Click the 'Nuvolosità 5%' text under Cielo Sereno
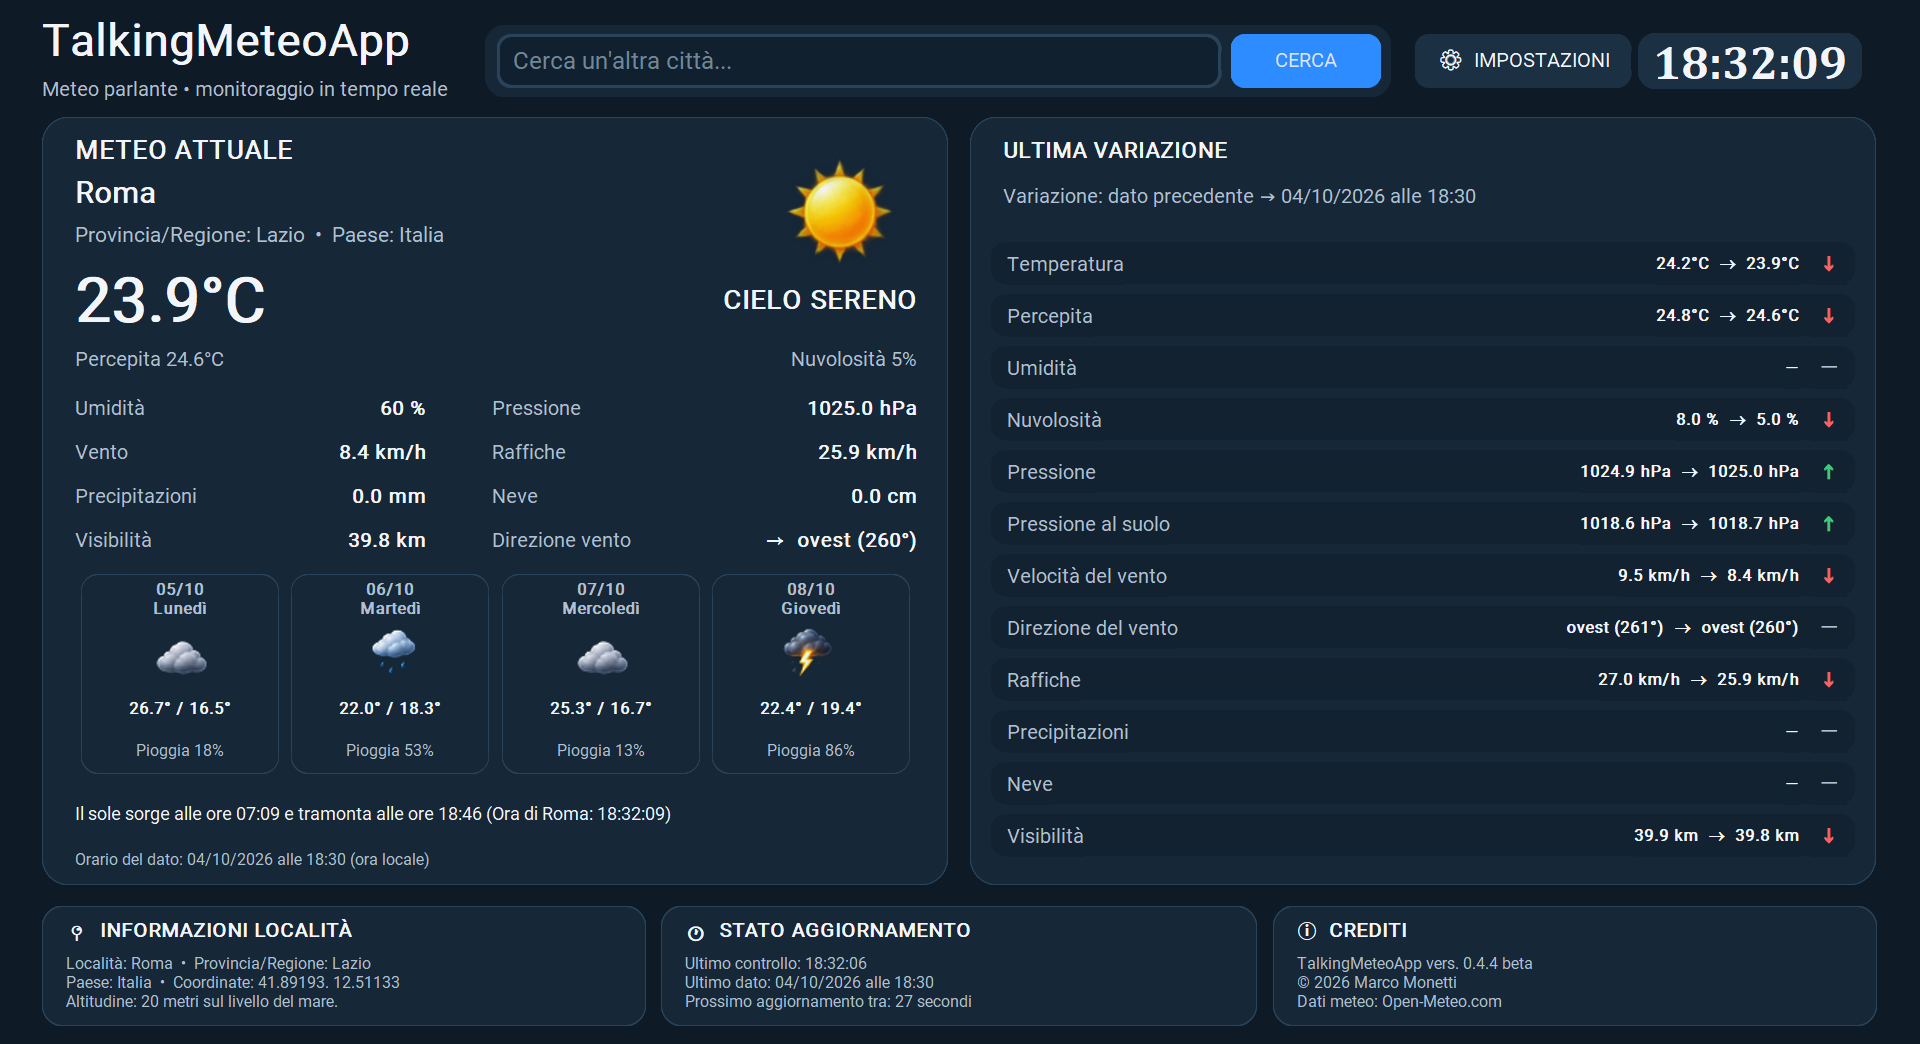 coord(854,359)
